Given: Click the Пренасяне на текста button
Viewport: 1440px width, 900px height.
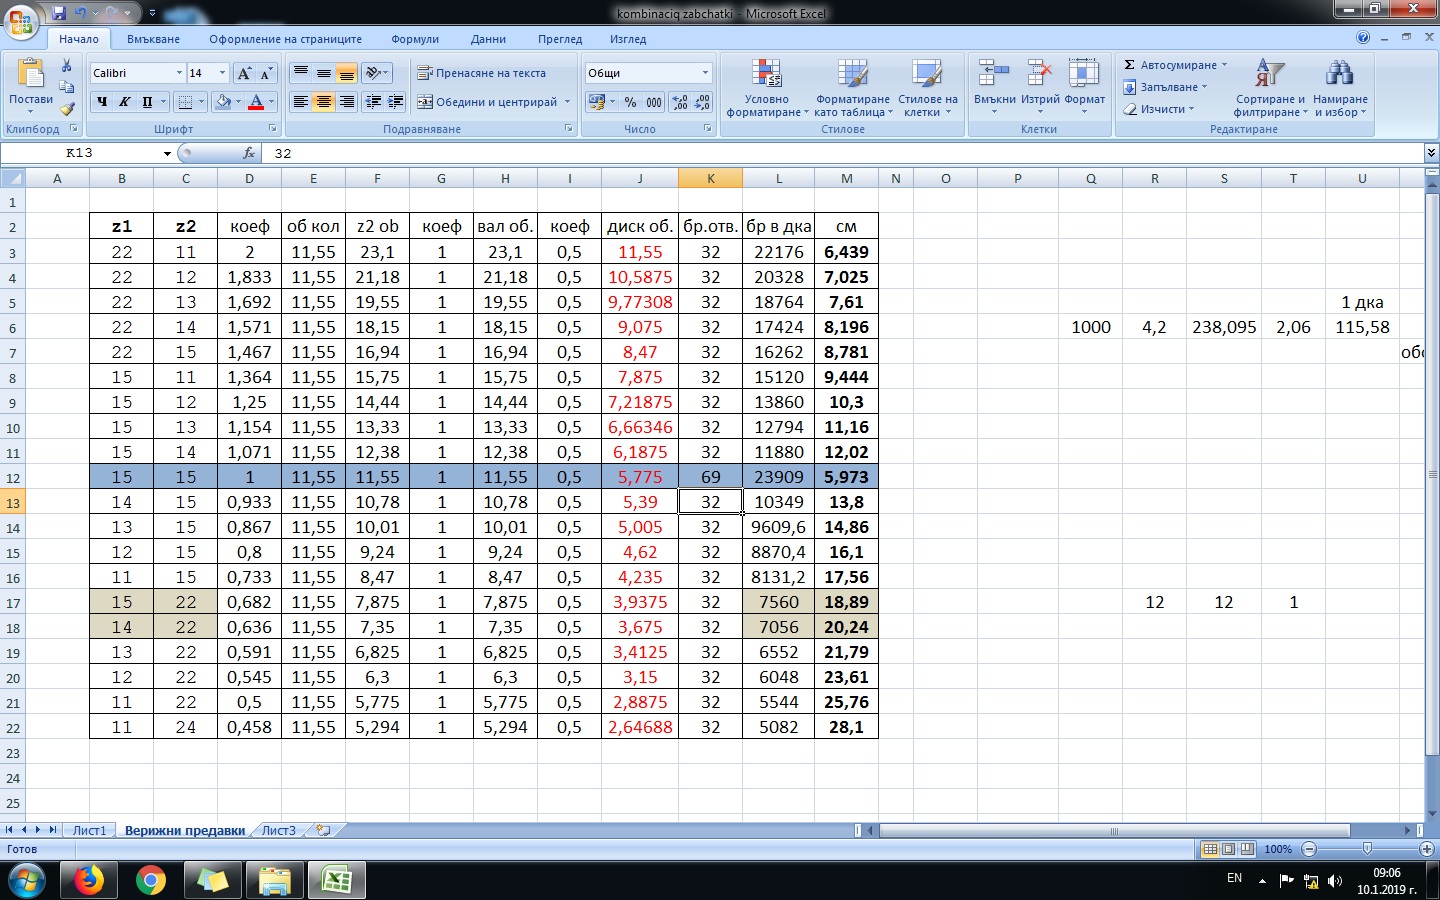Looking at the screenshot, I should (x=482, y=73).
